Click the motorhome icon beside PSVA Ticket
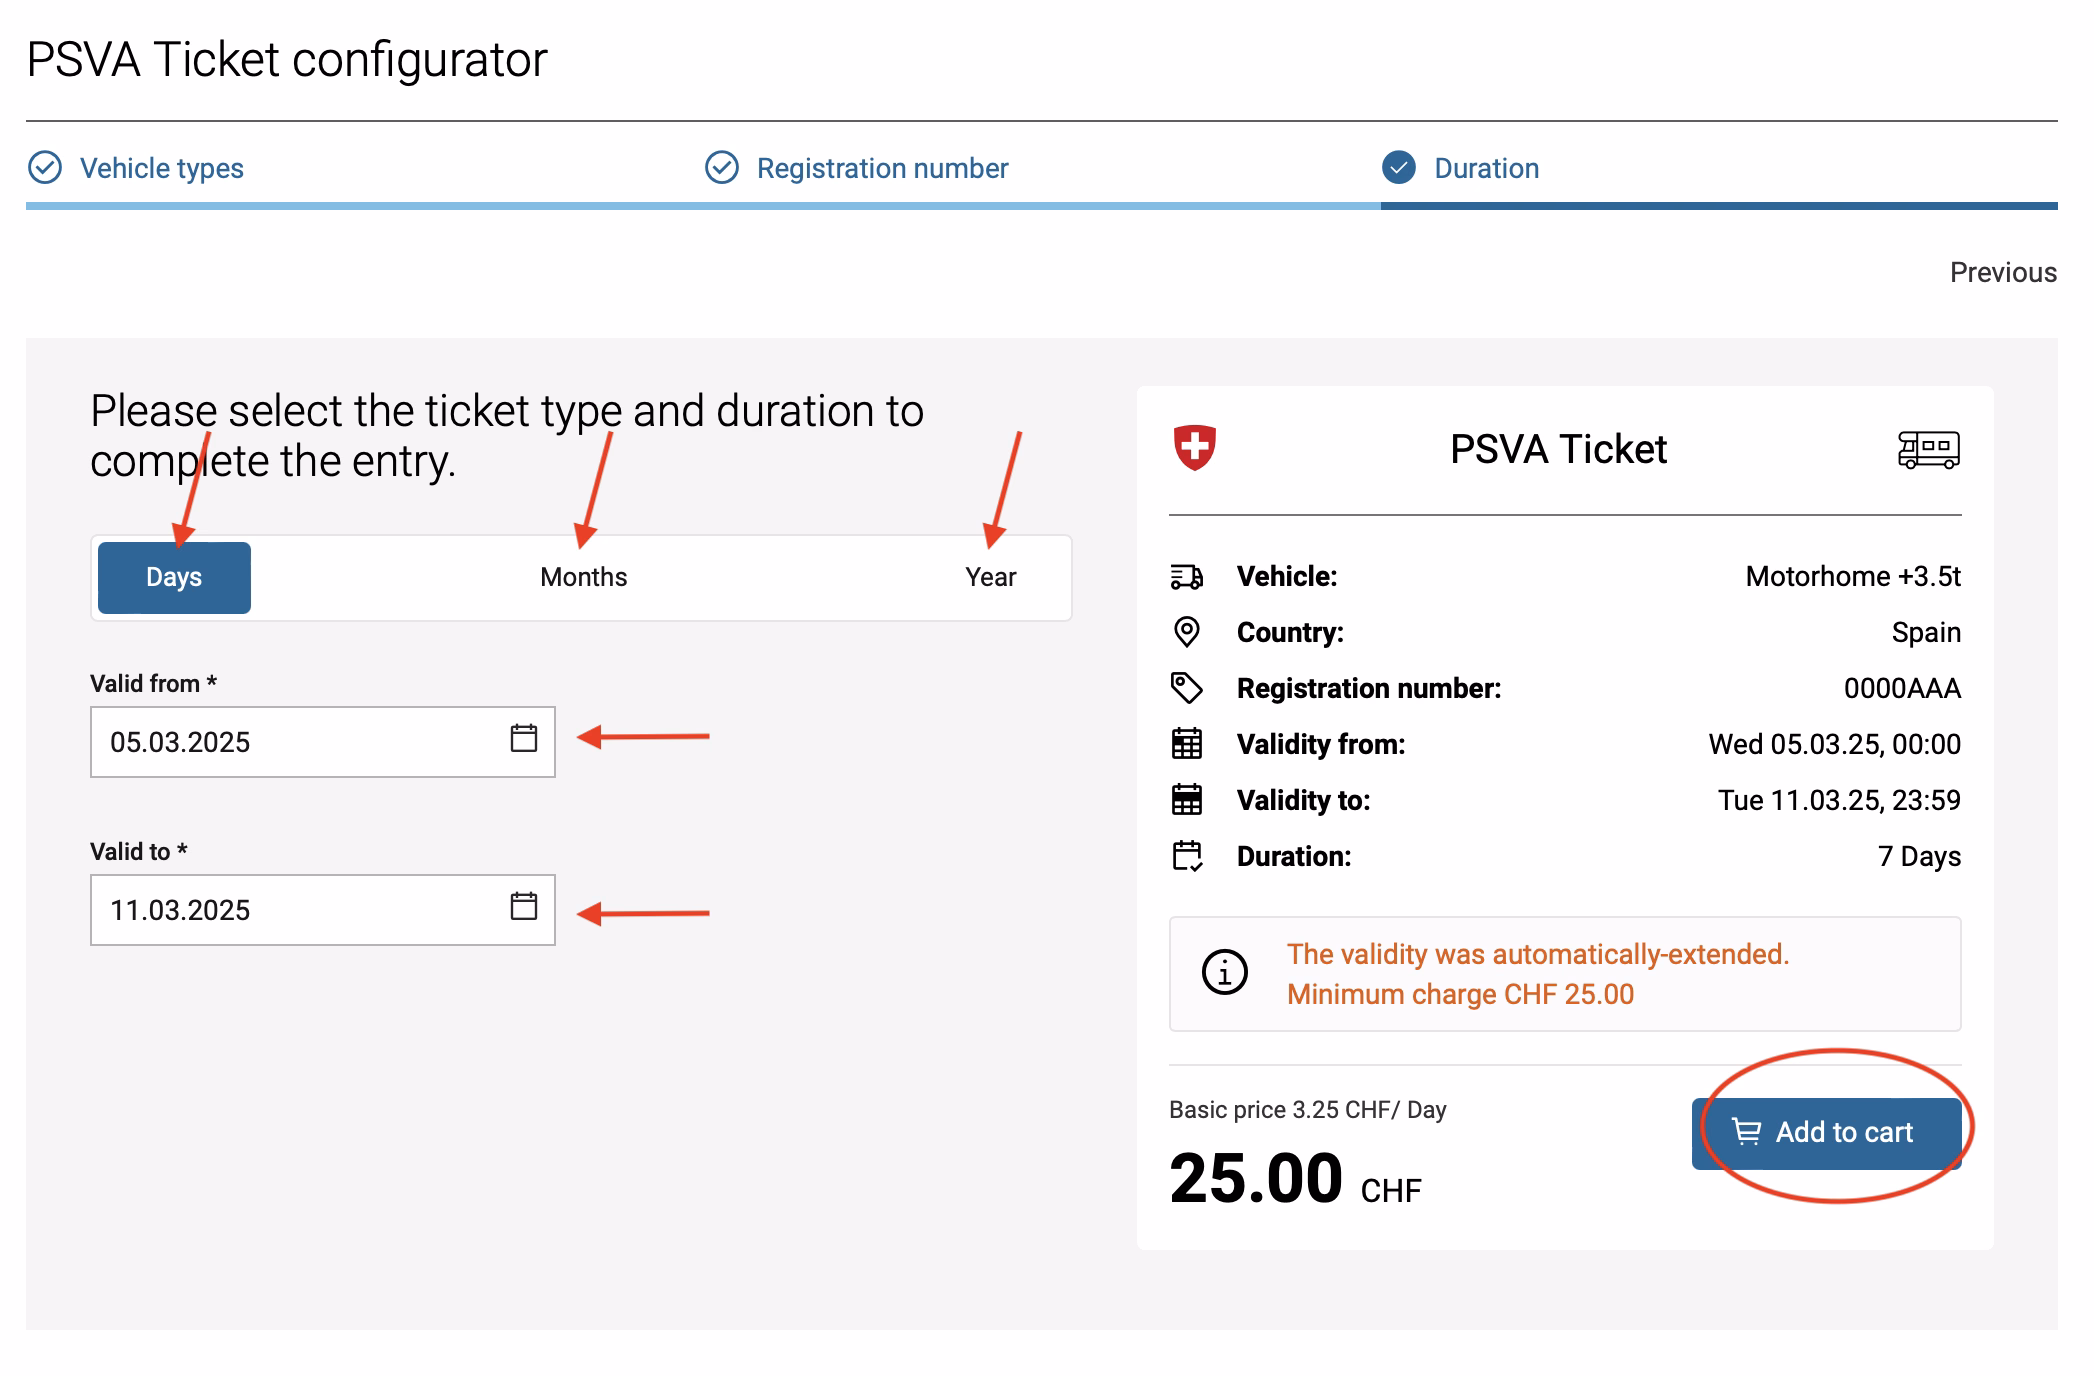The height and width of the screenshot is (1376, 2094). (1929, 451)
